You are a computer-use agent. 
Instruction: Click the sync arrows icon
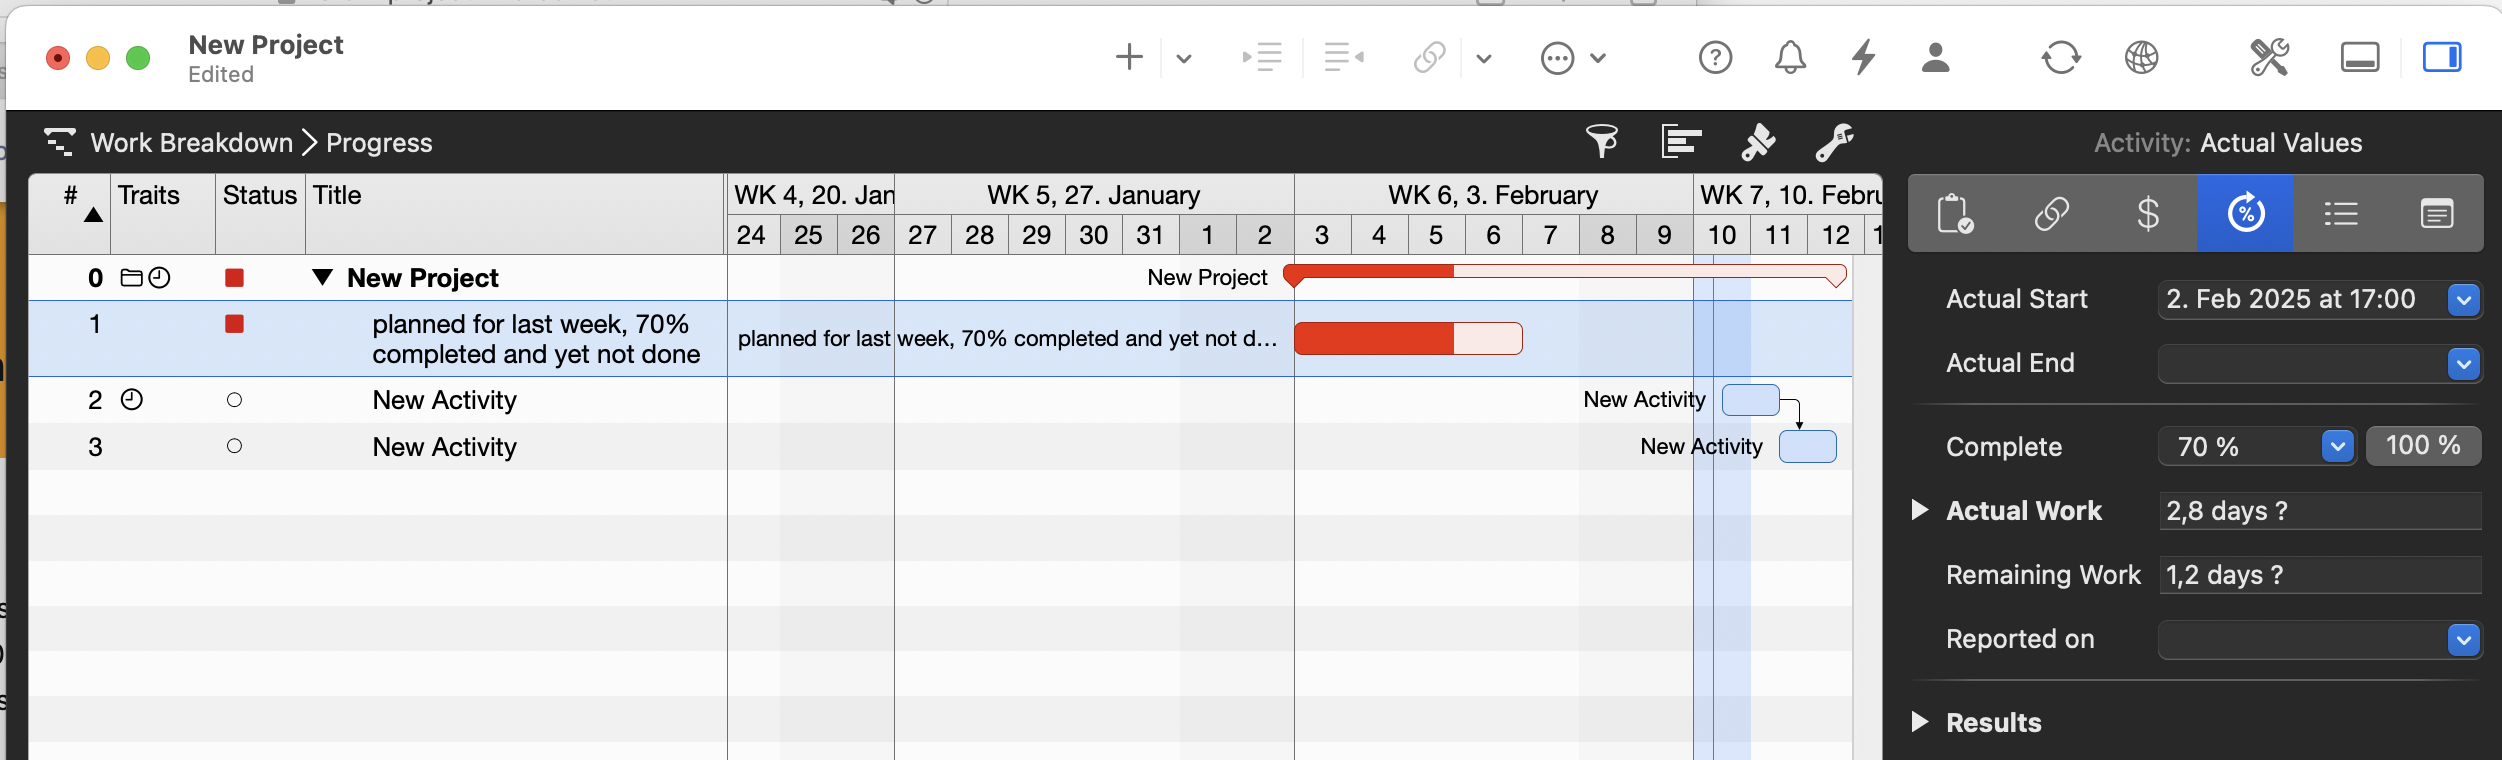(x=2061, y=57)
